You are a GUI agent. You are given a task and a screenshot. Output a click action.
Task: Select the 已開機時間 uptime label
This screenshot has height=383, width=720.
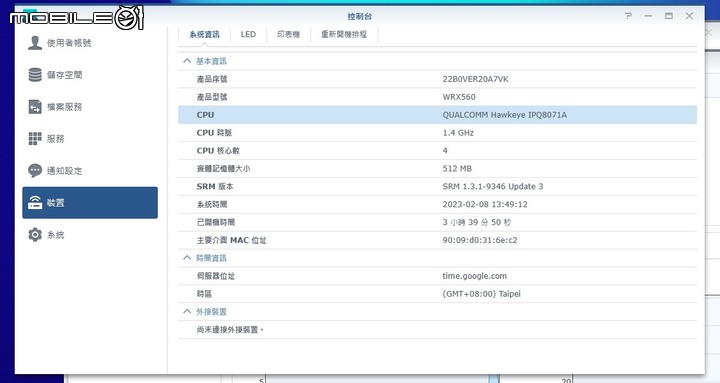coord(216,222)
